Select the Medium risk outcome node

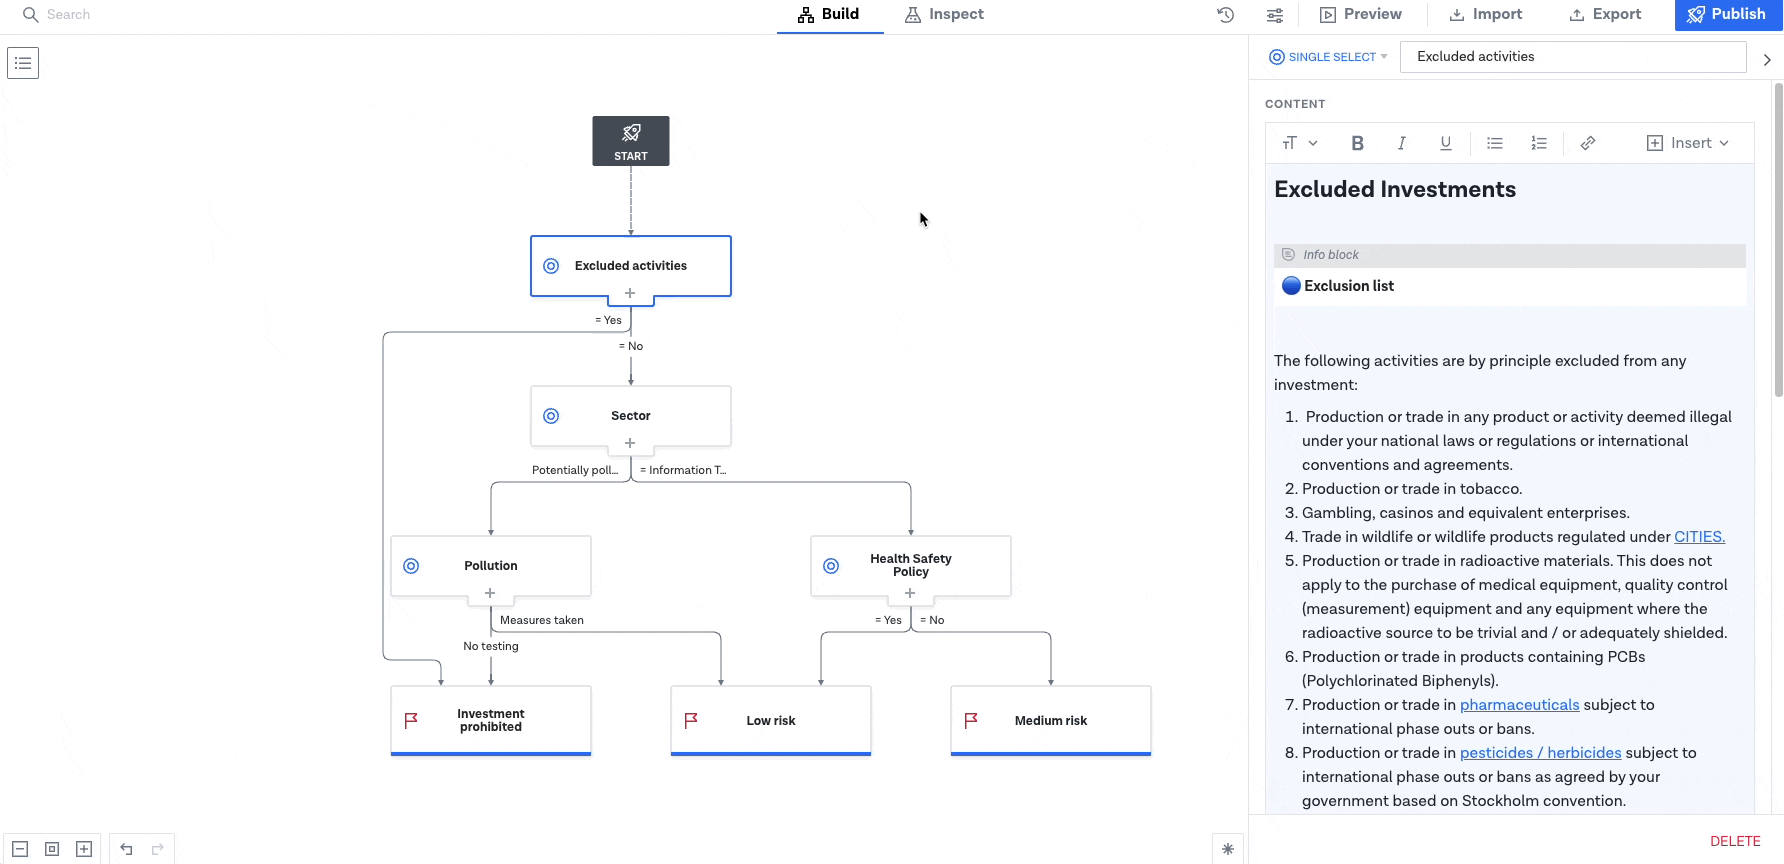click(x=1051, y=720)
